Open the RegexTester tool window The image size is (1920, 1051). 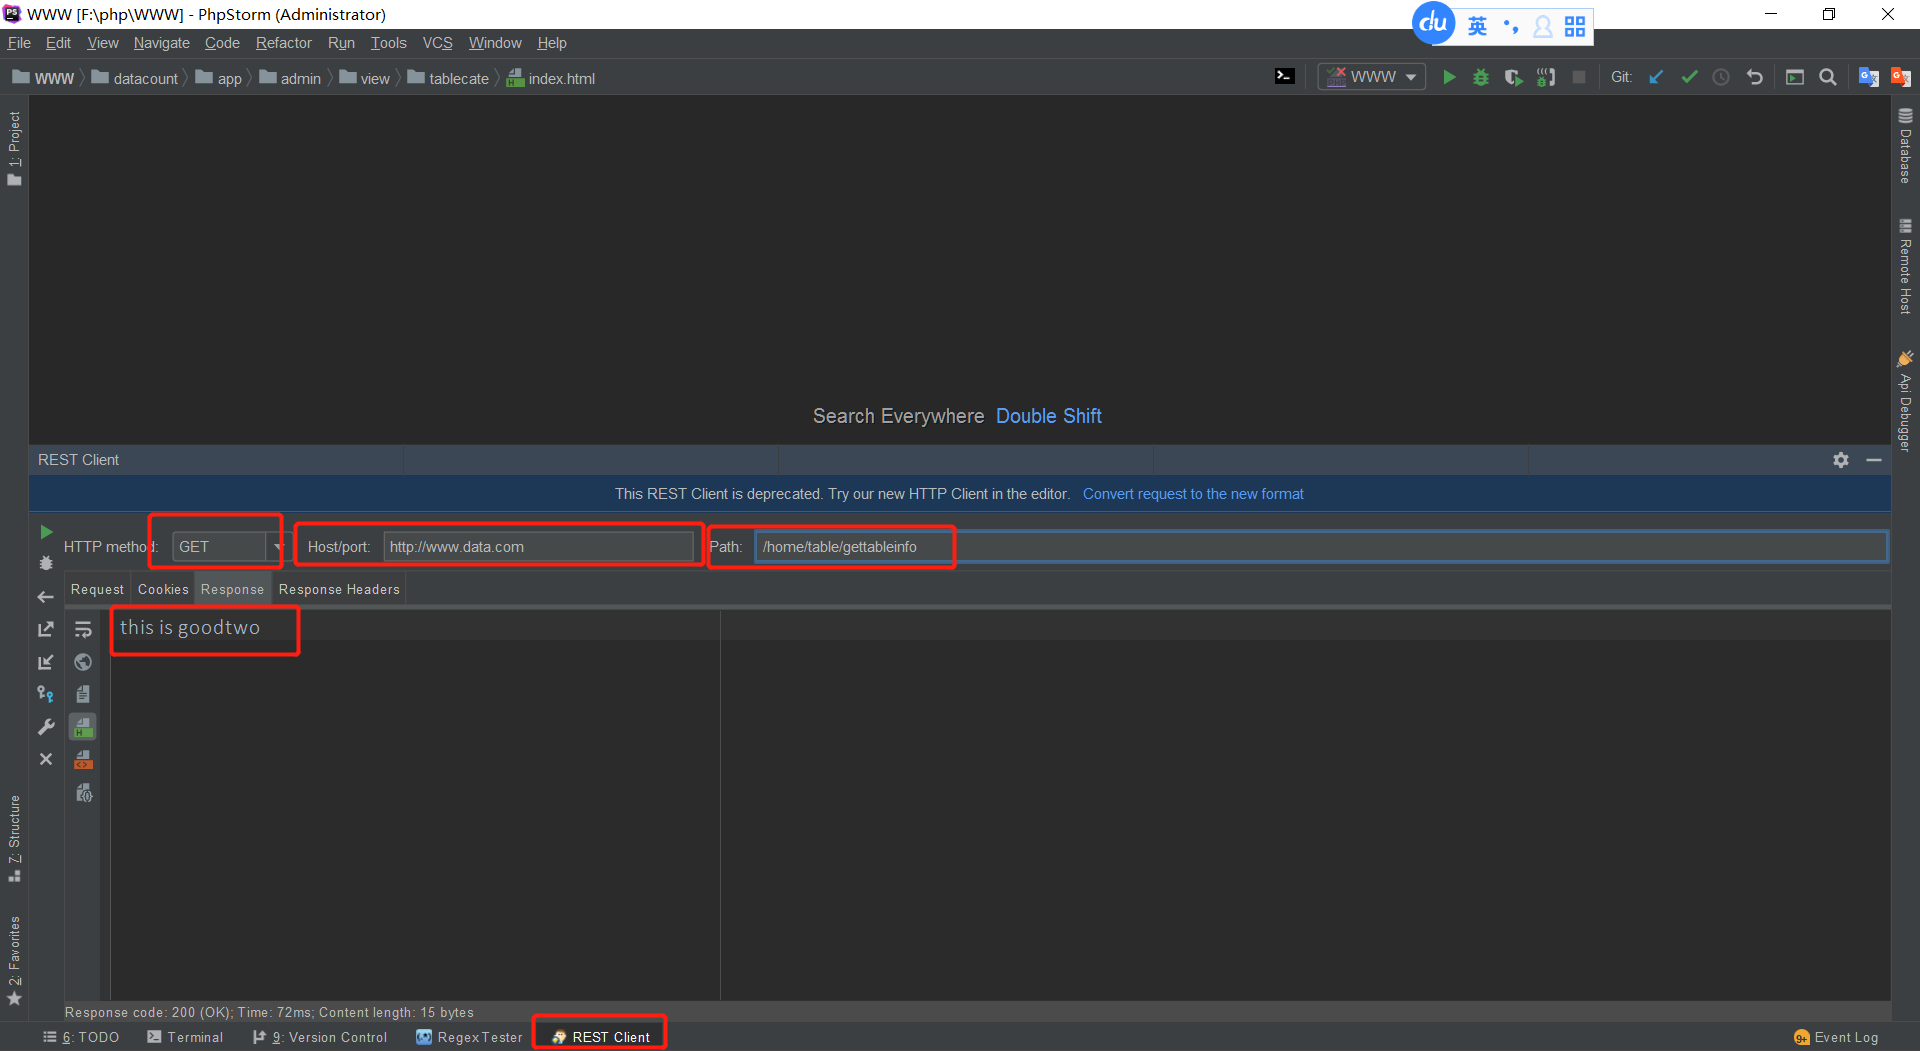[x=469, y=1037]
